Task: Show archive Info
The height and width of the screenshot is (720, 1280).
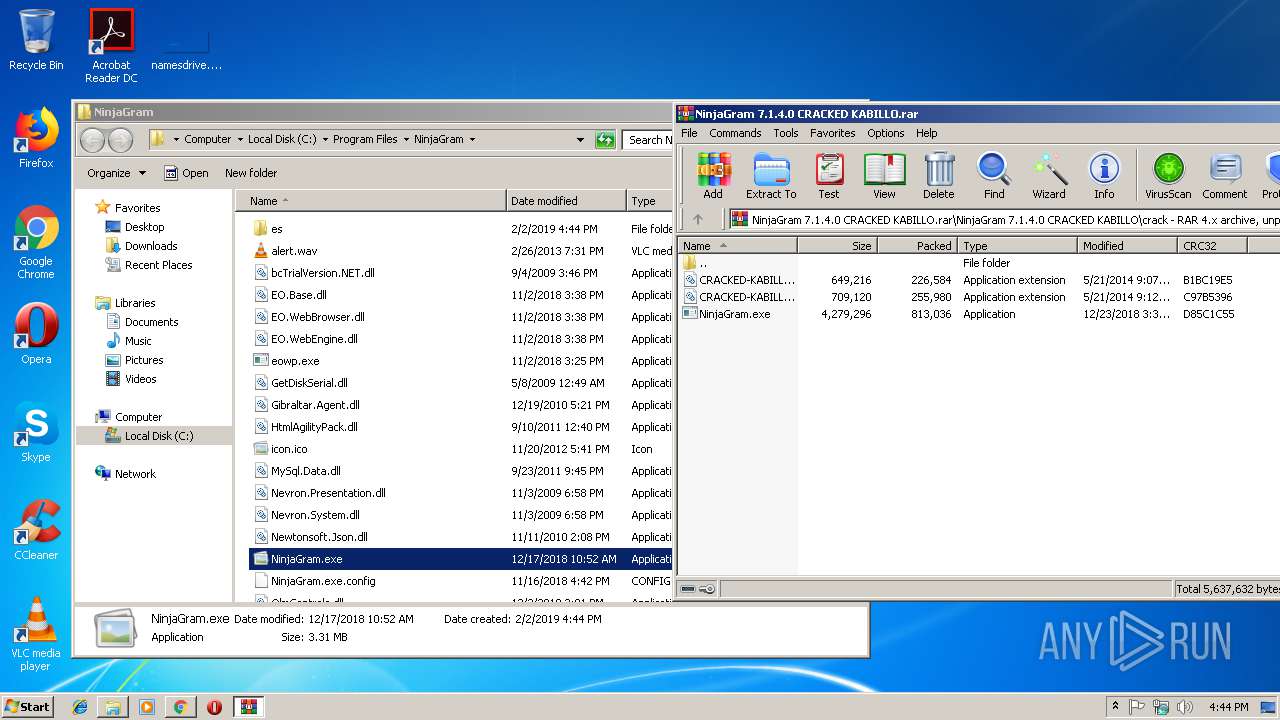Action: coord(1104,176)
